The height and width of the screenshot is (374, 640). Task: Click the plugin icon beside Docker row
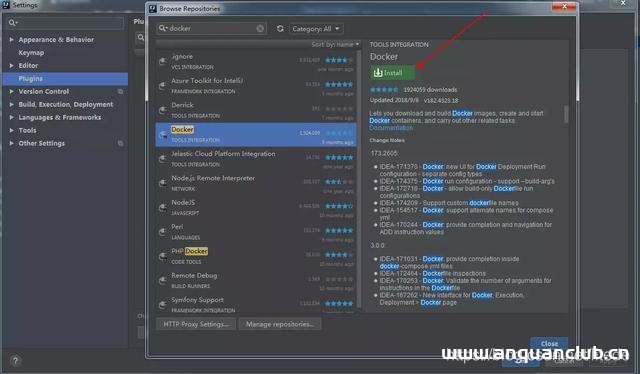point(162,135)
